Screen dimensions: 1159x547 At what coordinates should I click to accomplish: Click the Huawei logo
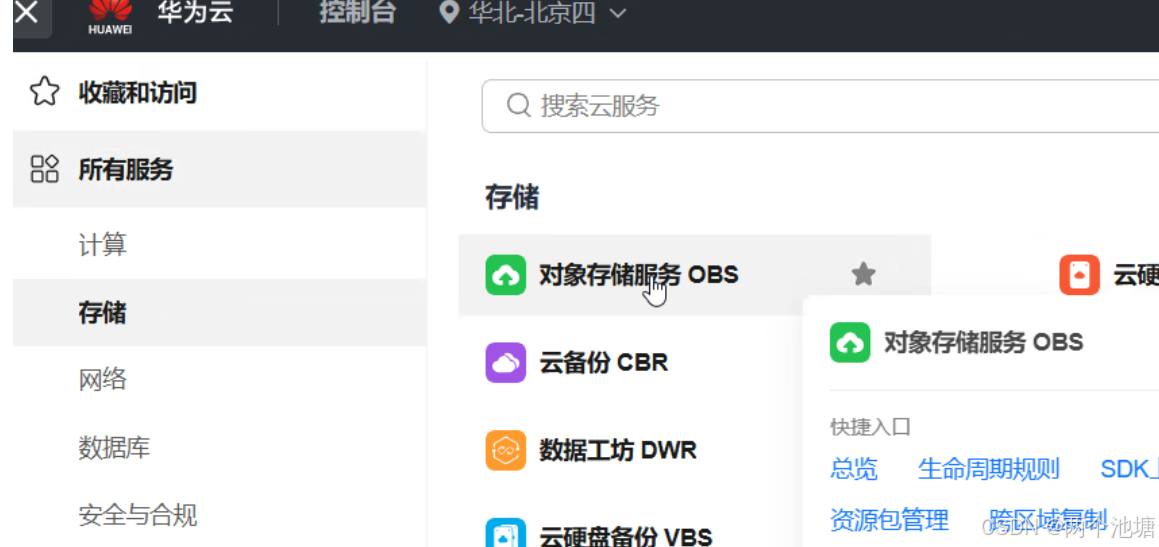(x=109, y=17)
